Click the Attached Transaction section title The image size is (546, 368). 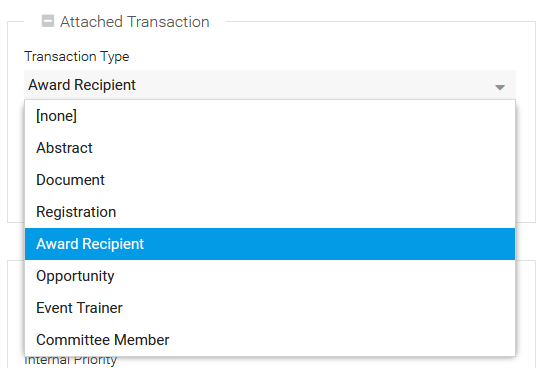[135, 22]
